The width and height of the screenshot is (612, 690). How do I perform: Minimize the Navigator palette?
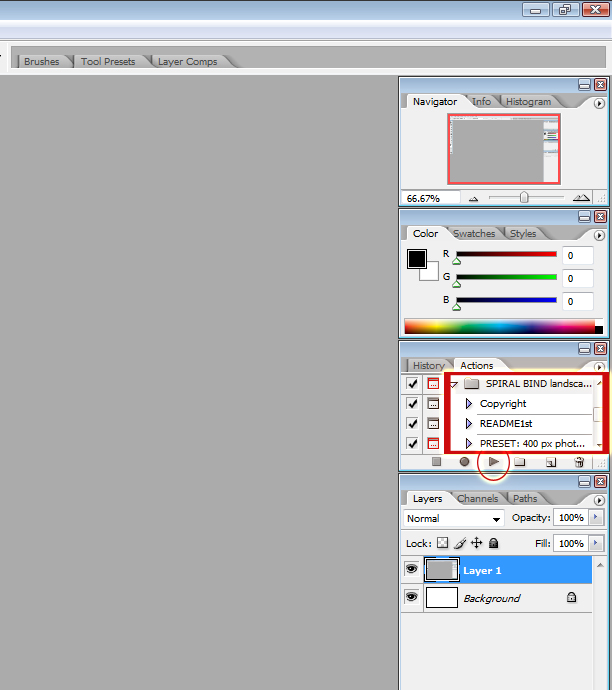584,84
